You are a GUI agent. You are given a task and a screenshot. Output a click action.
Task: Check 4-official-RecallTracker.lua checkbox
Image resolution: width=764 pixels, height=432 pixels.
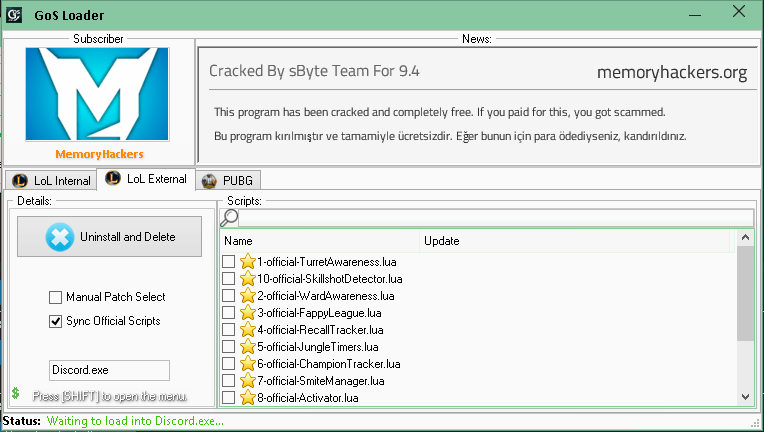229,330
